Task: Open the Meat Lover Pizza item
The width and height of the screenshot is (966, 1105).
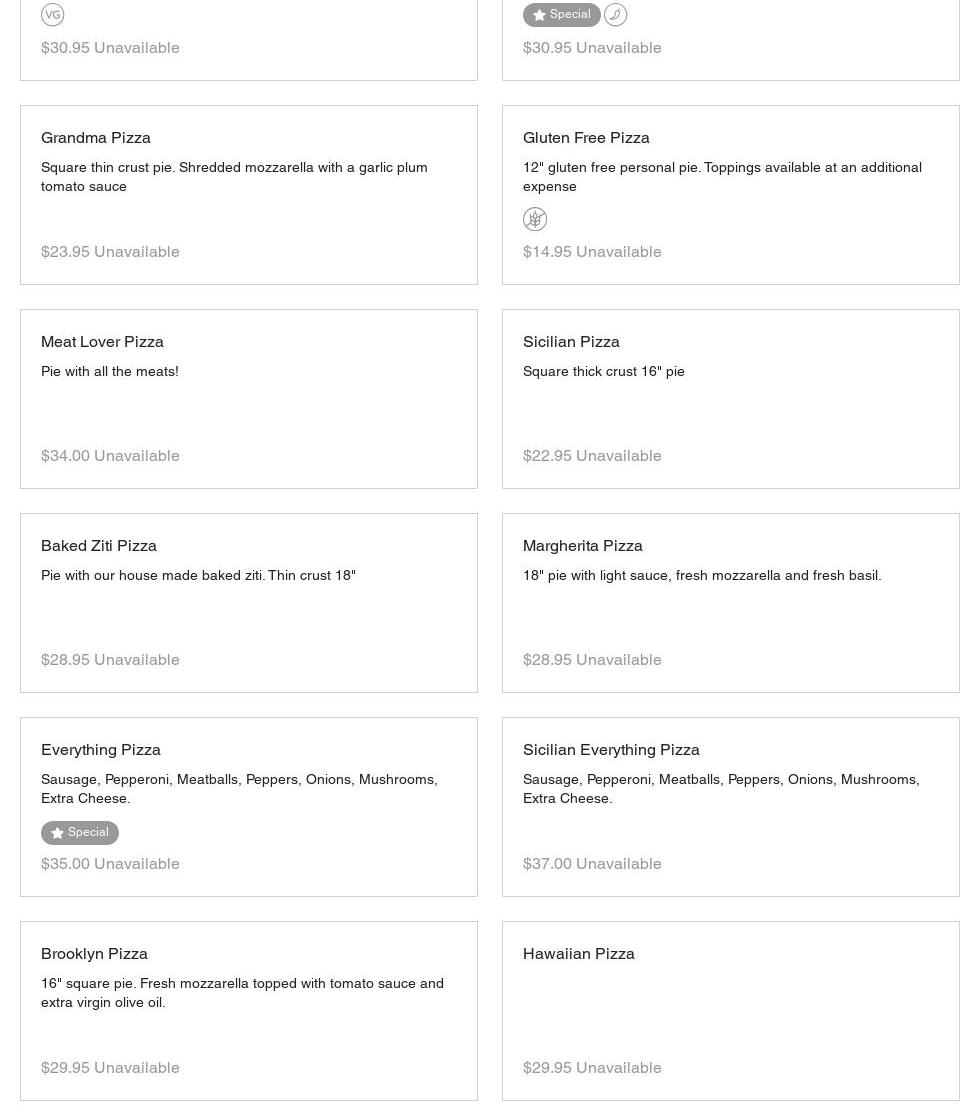Action: pos(102,342)
